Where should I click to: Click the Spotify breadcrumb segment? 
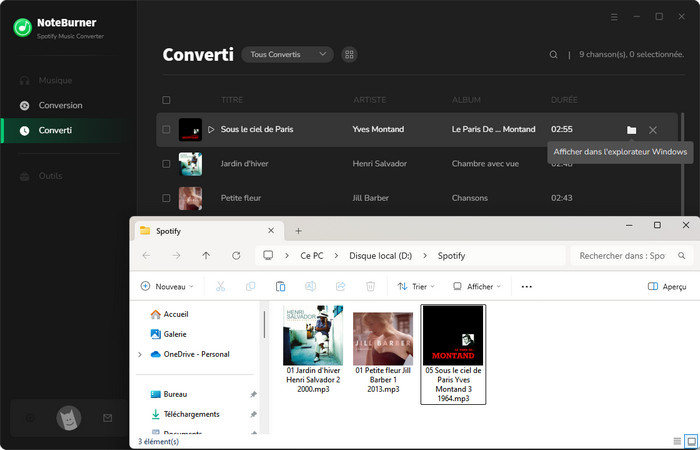pyautogui.click(x=451, y=256)
